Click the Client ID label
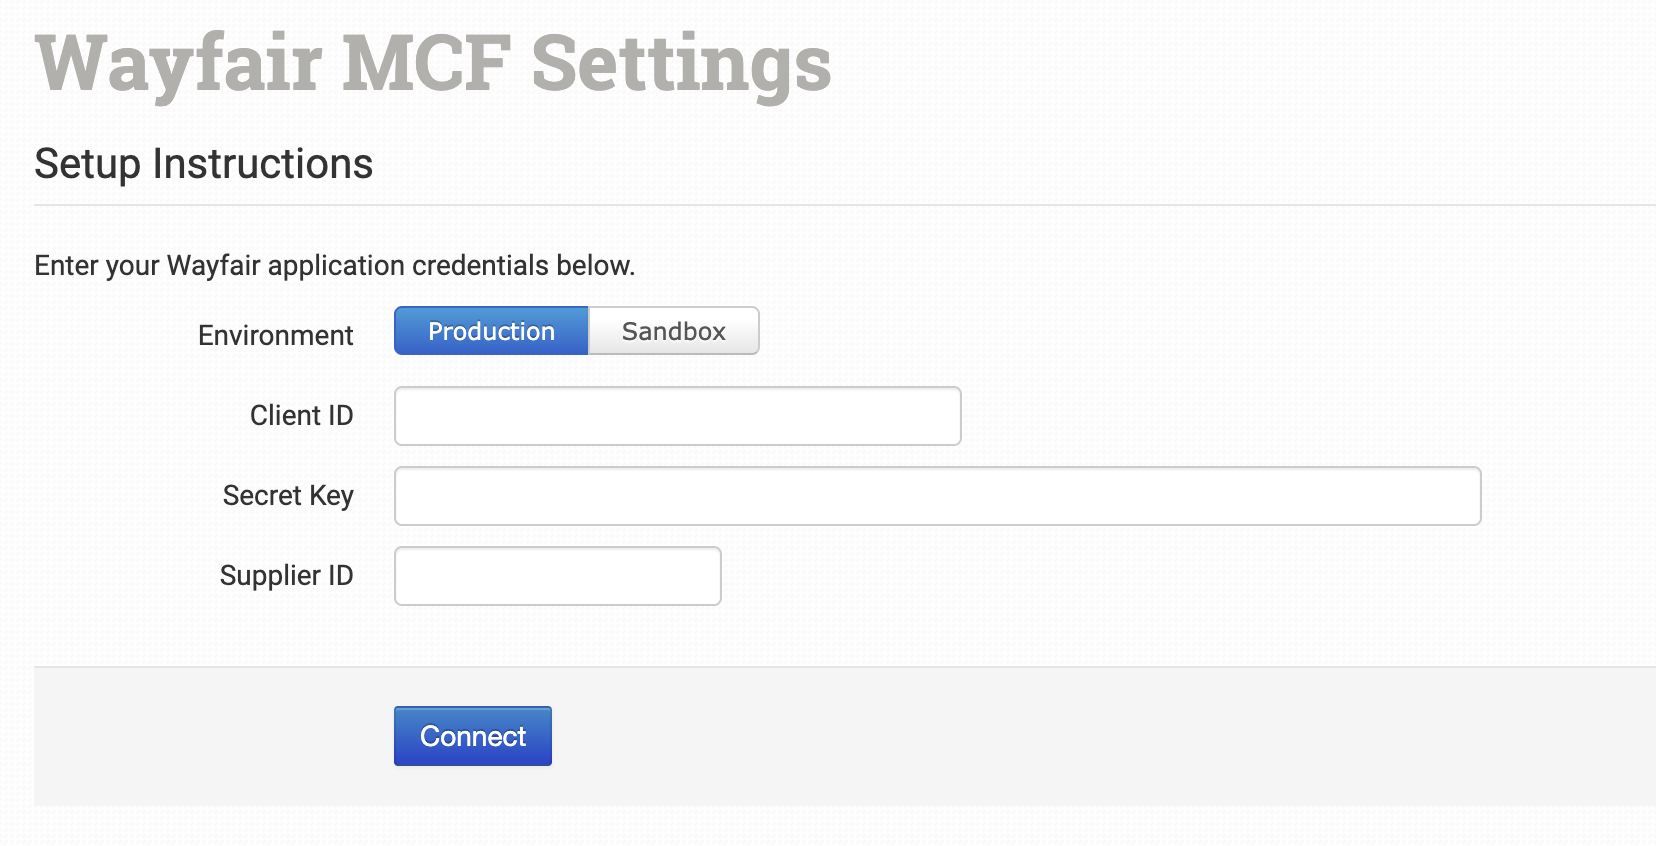Image resolution: width=1656 pixels, height=846 pixels. [x=301, y=415]
